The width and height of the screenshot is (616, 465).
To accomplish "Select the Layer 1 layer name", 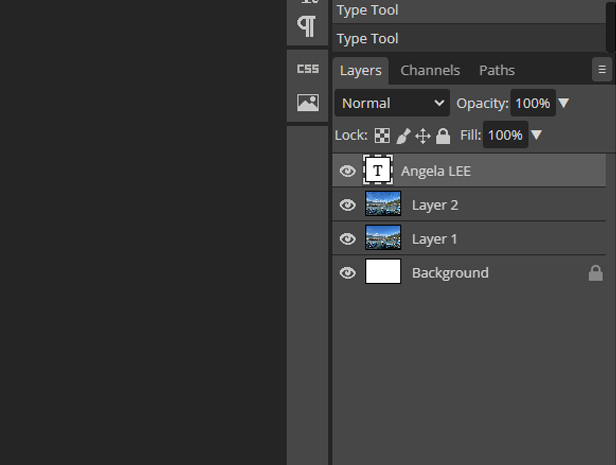I will click(x=435, y=239).
